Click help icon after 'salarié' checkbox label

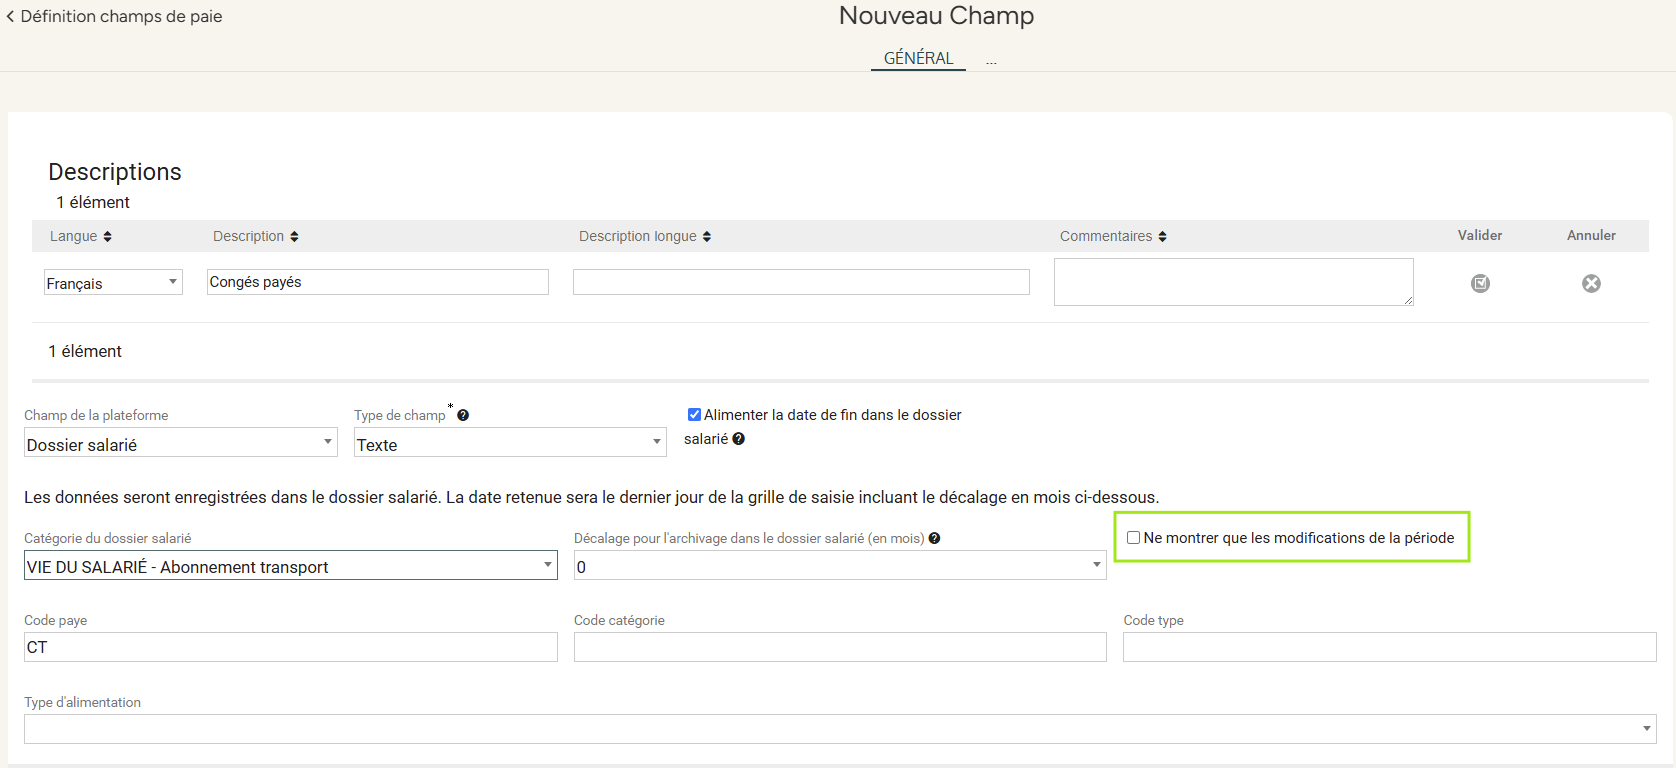(x=739, y=439)
